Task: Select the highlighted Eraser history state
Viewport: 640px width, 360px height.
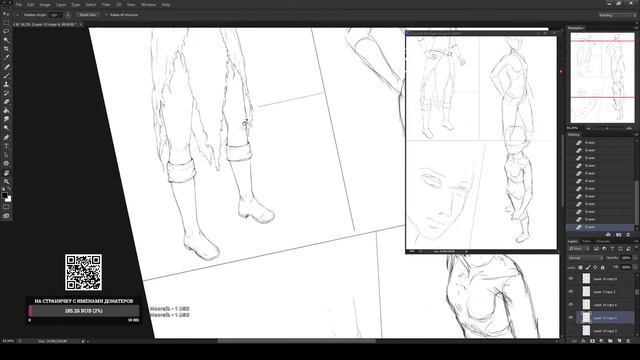Action: pyautogui.click(x=600, y=227)
